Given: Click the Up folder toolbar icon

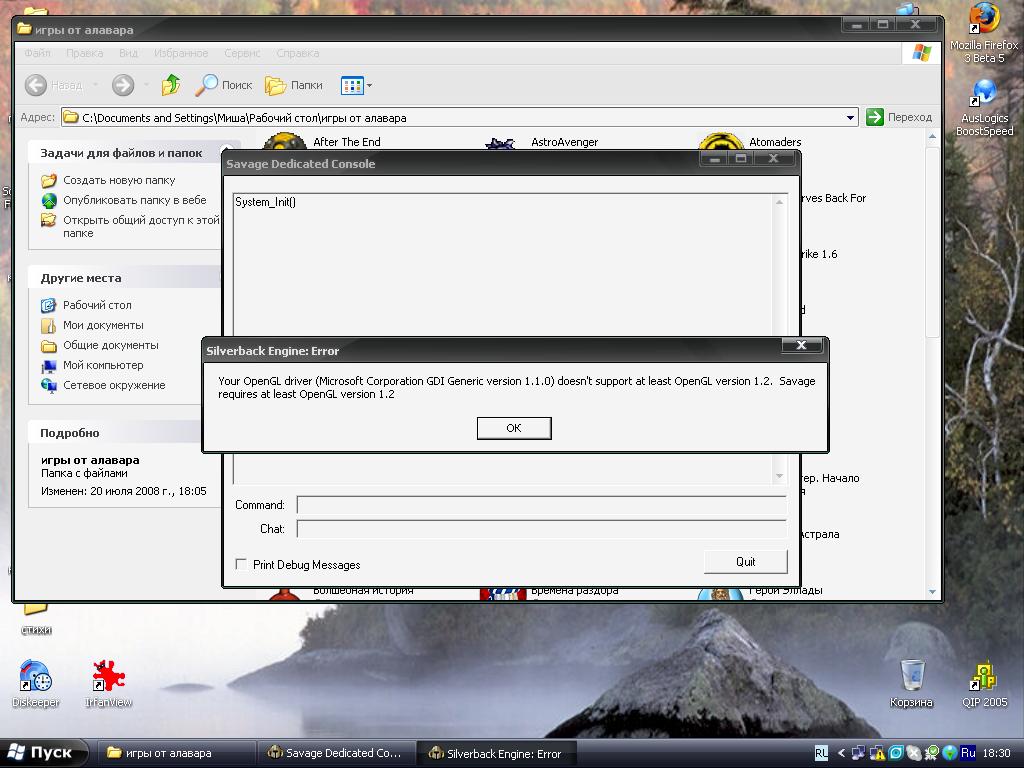Looking at the screenshot, I should [171, 86].
